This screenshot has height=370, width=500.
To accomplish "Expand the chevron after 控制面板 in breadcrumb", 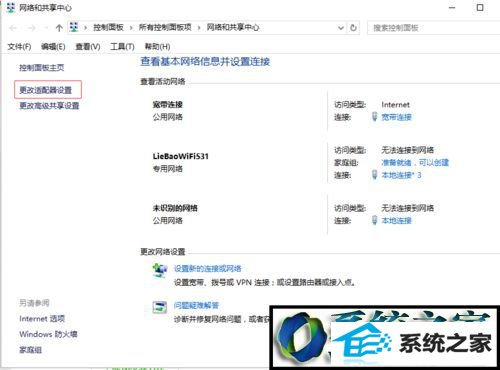I will pos(131,28).
